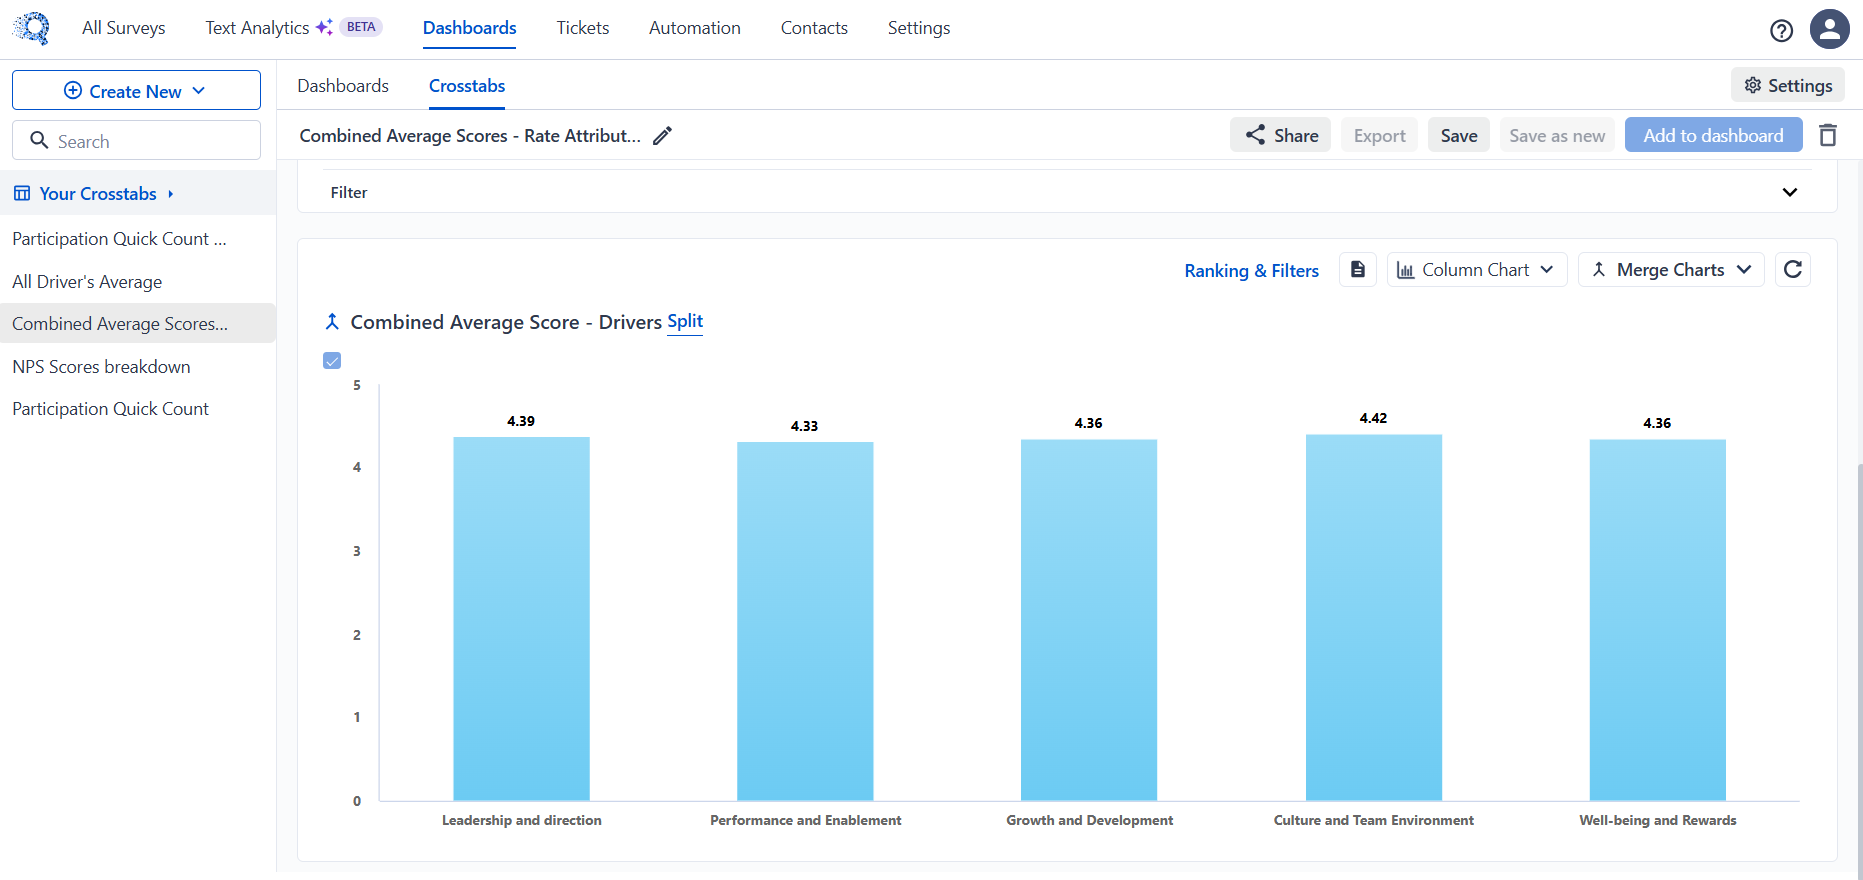Image resolution: width=1863 pixels, height=880 pixels.
Task: Open the user profile avatar
Action: coord(1829,29)
